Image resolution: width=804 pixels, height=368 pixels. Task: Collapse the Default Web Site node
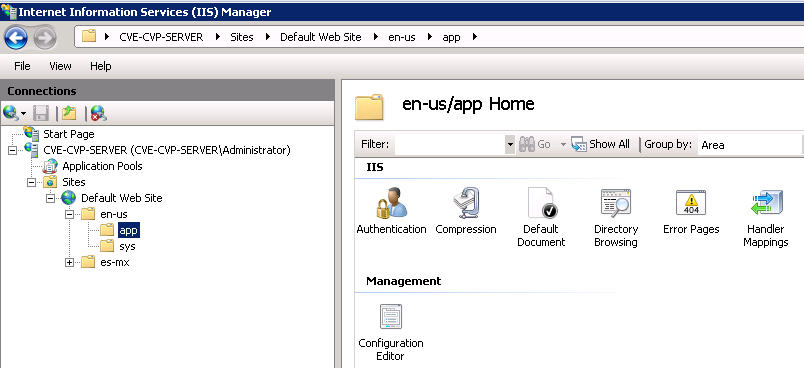(50, 198)
